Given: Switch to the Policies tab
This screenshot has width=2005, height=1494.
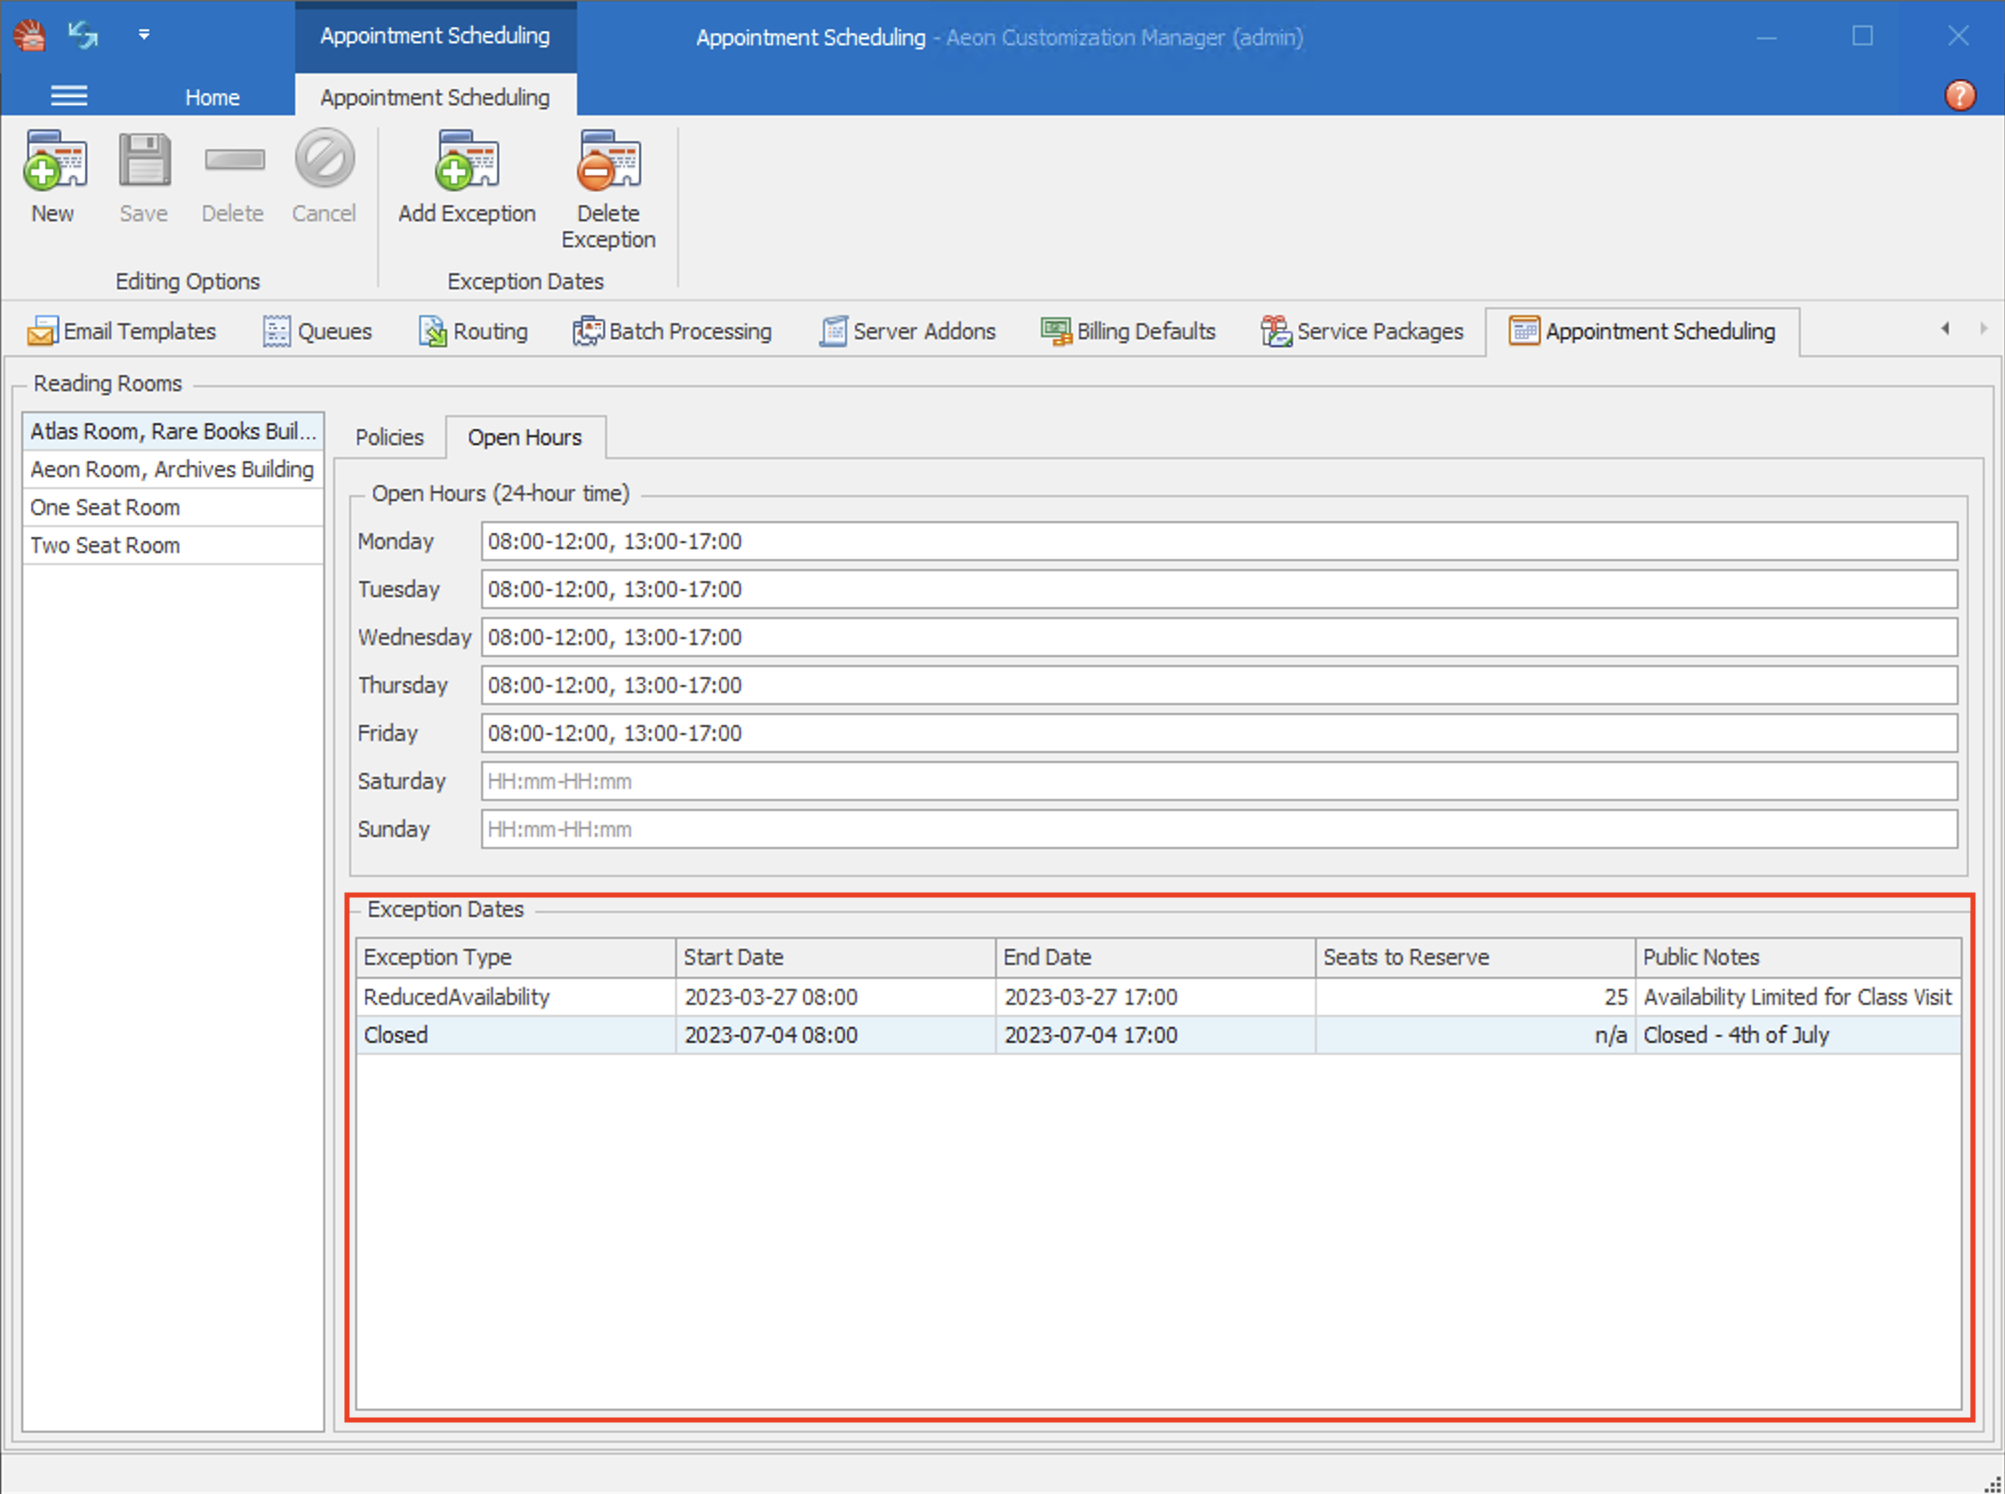Looking at the screenshot, I should 389,437.
